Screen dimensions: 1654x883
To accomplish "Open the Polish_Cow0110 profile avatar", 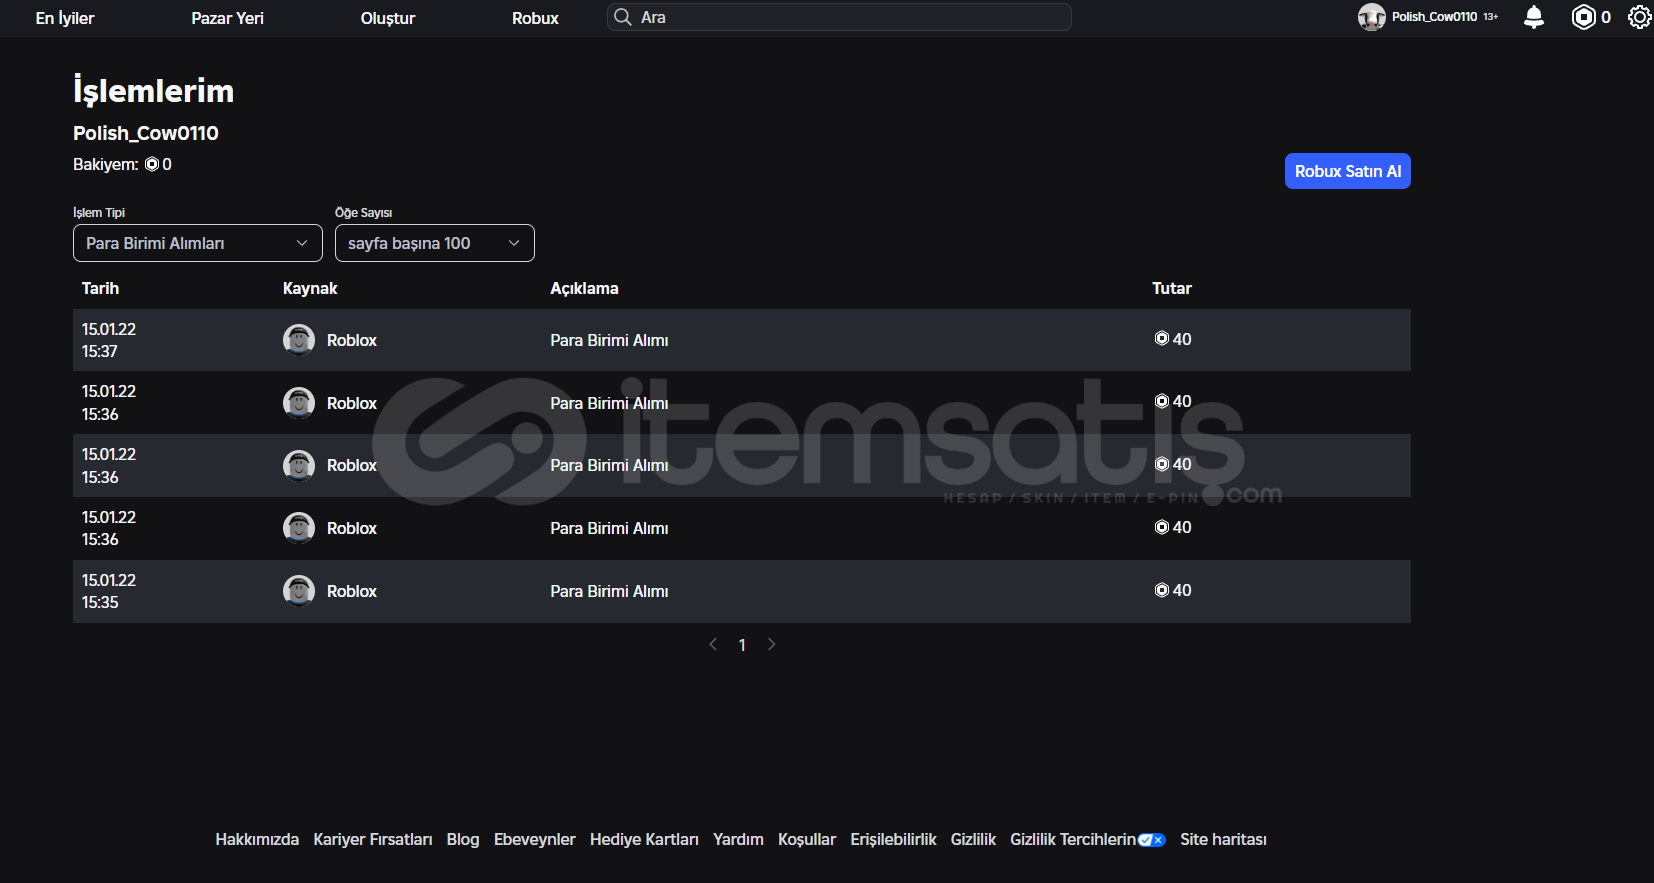I will pos(1371,17).
